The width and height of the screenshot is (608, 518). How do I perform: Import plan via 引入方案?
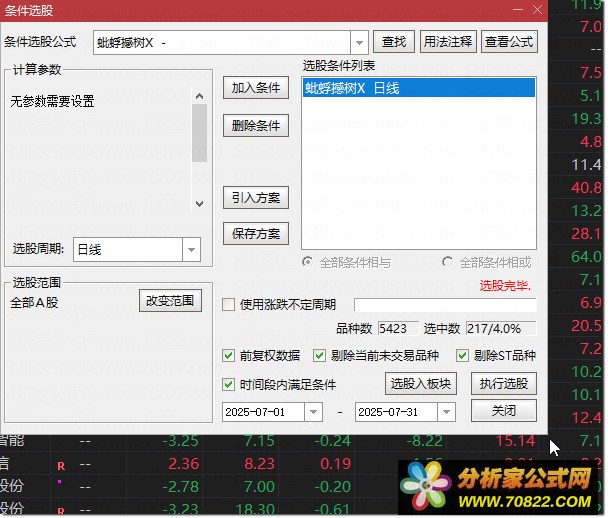256,198
